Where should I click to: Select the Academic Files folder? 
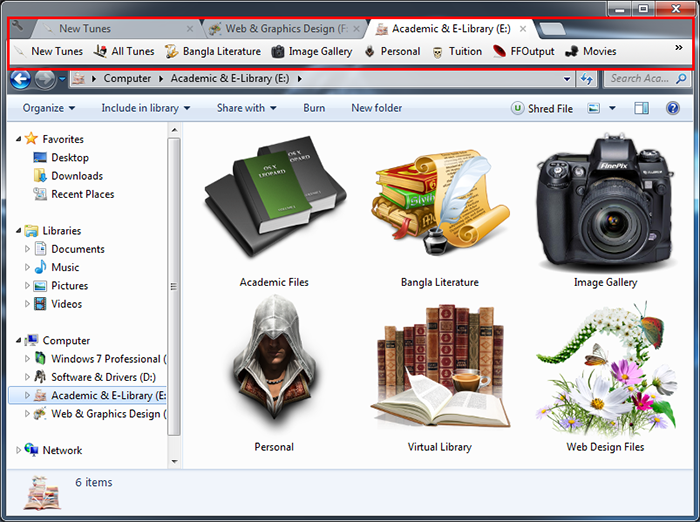pos(274,212)
